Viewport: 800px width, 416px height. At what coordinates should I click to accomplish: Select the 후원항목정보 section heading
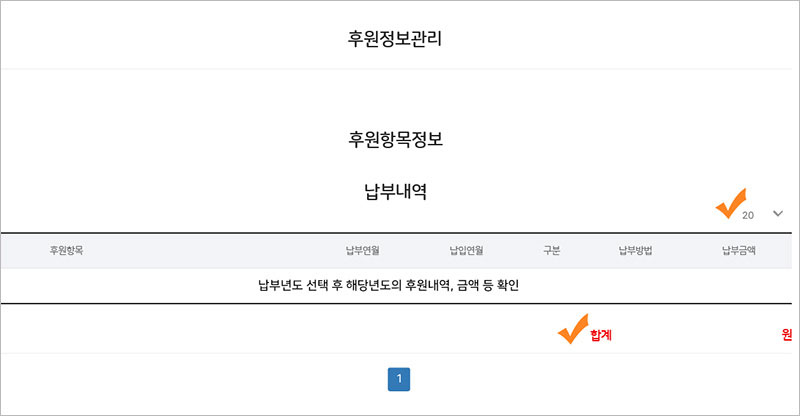(395, 139)
